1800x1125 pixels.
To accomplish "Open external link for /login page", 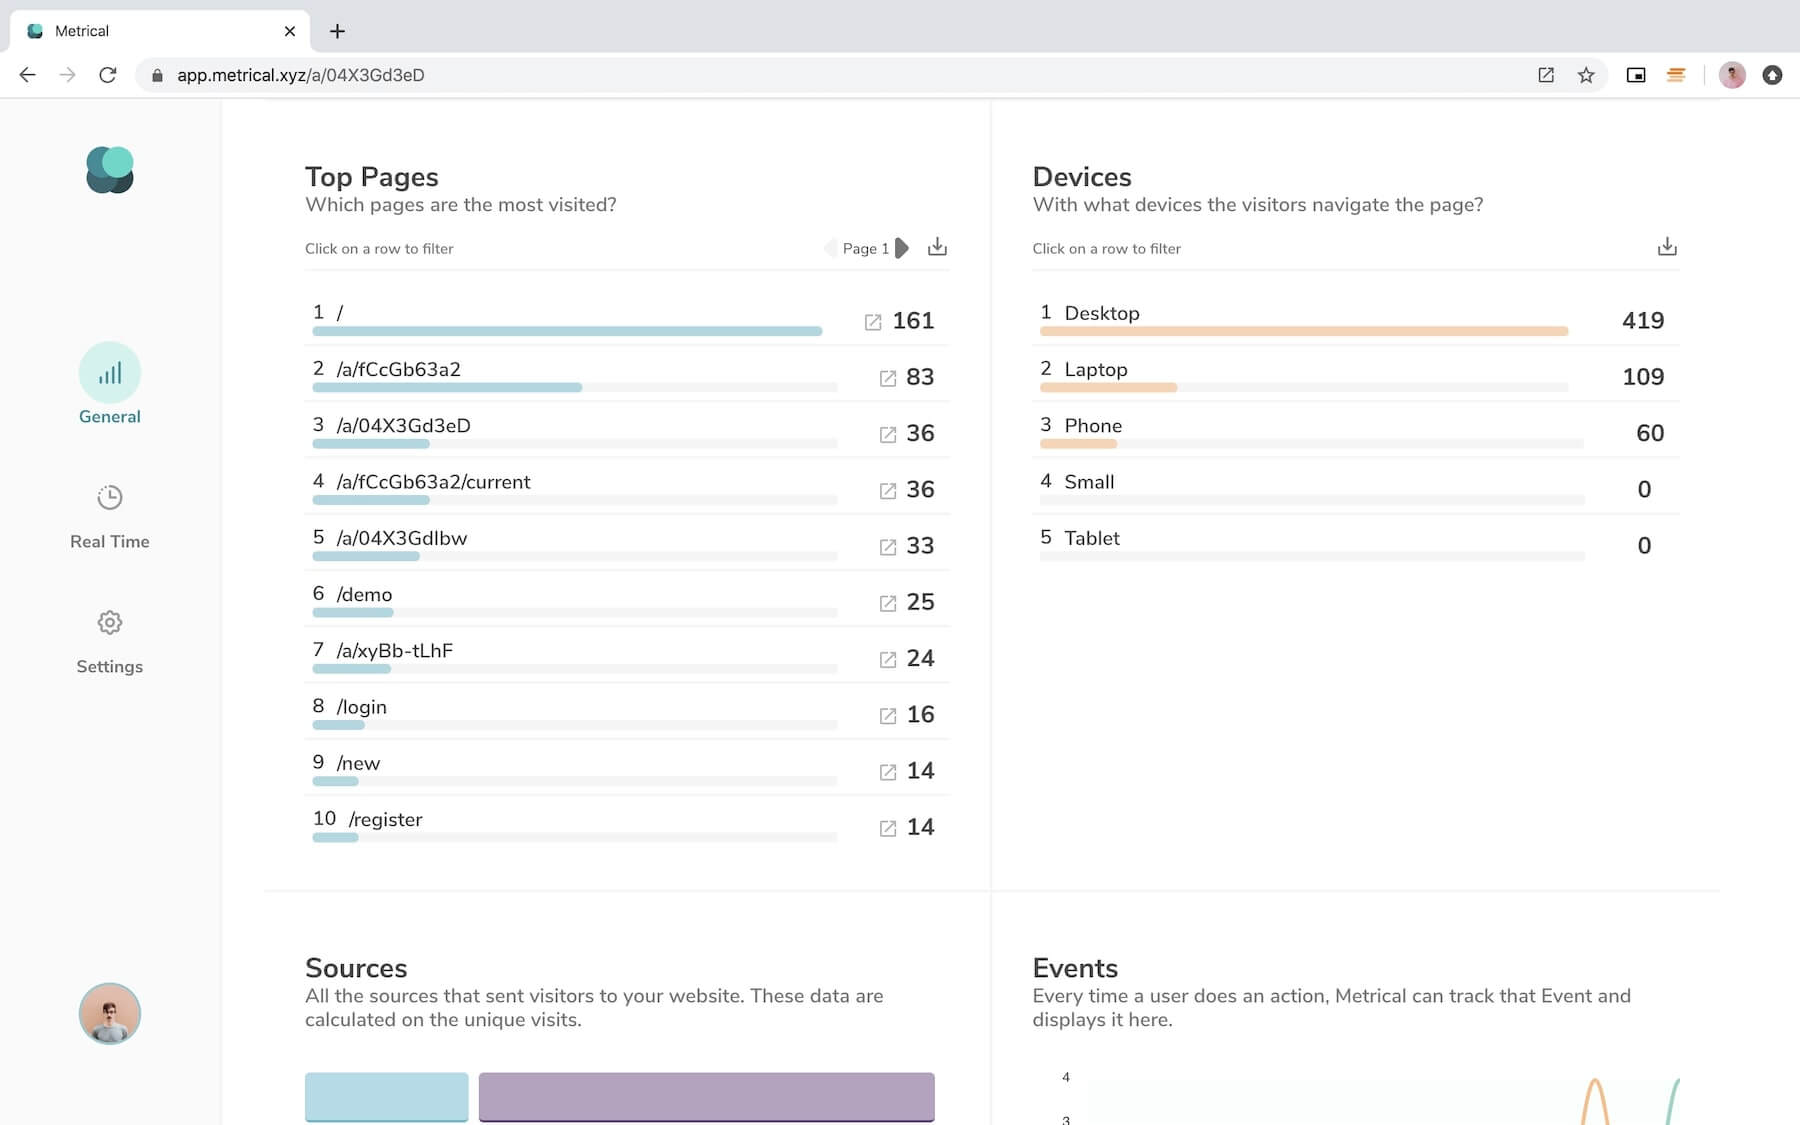I will coord(887,716).
